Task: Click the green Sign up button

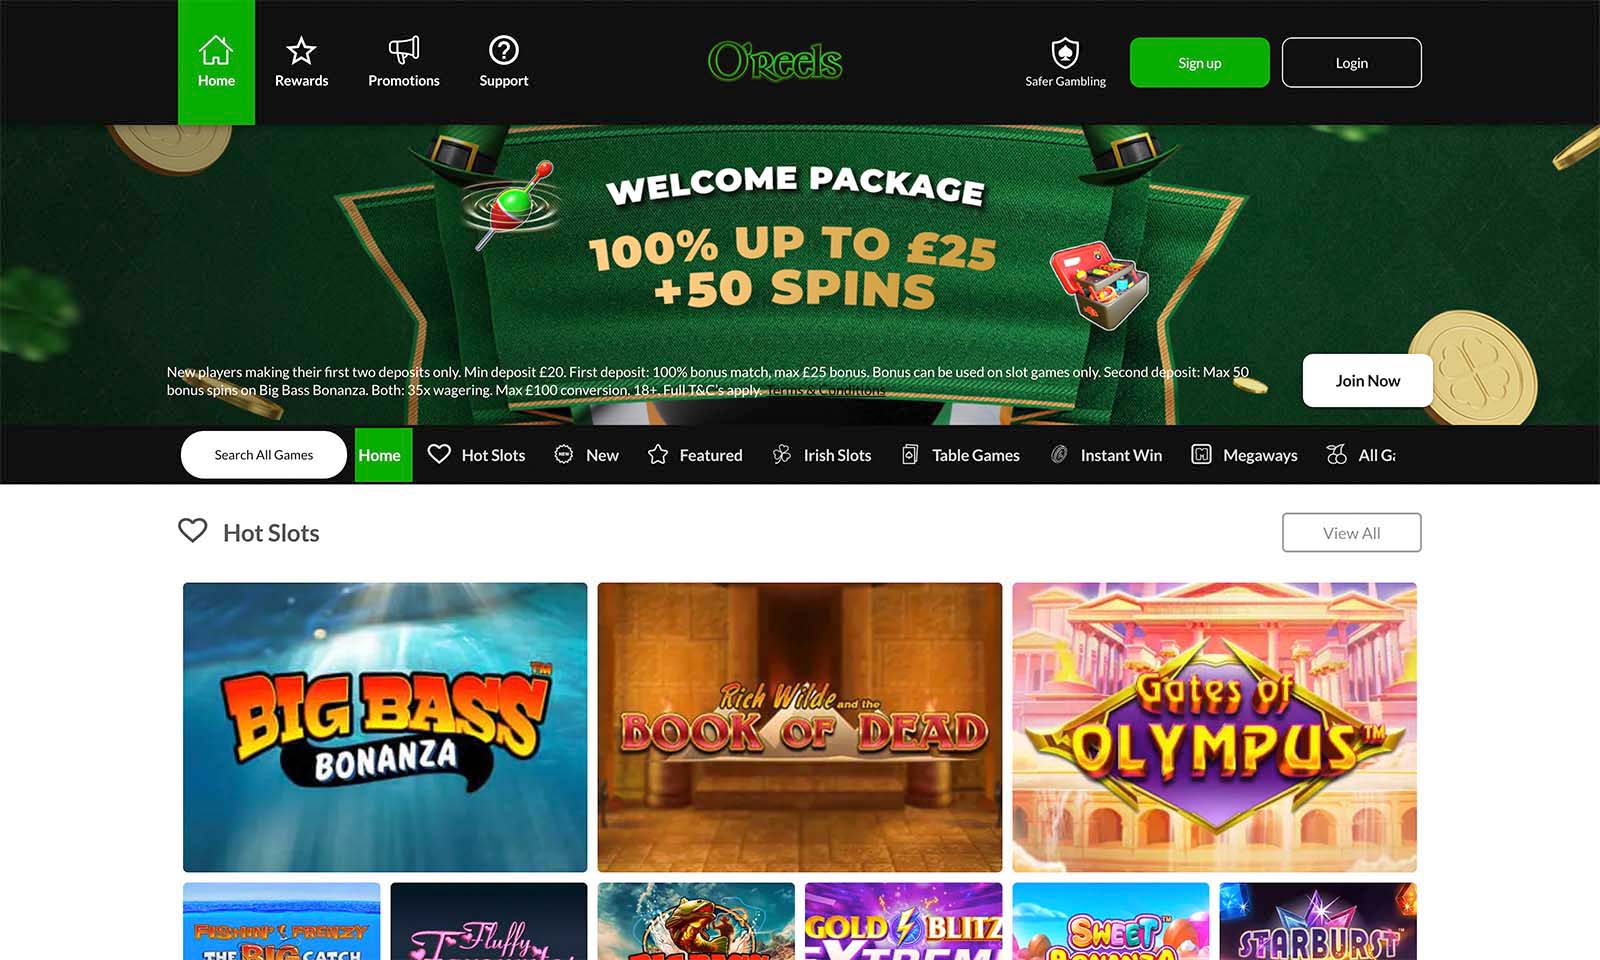Action: point(1200,63)
